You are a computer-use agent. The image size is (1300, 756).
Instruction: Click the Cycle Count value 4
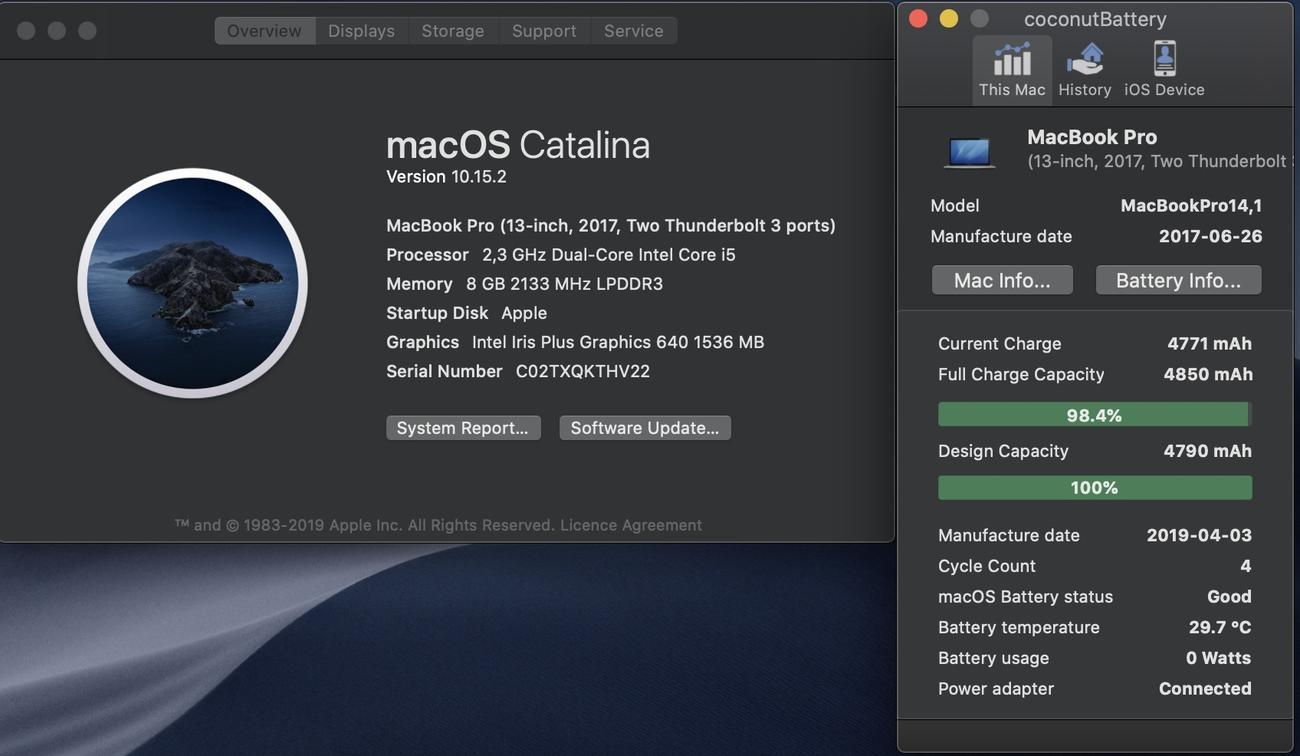(x=1246, y=566)
